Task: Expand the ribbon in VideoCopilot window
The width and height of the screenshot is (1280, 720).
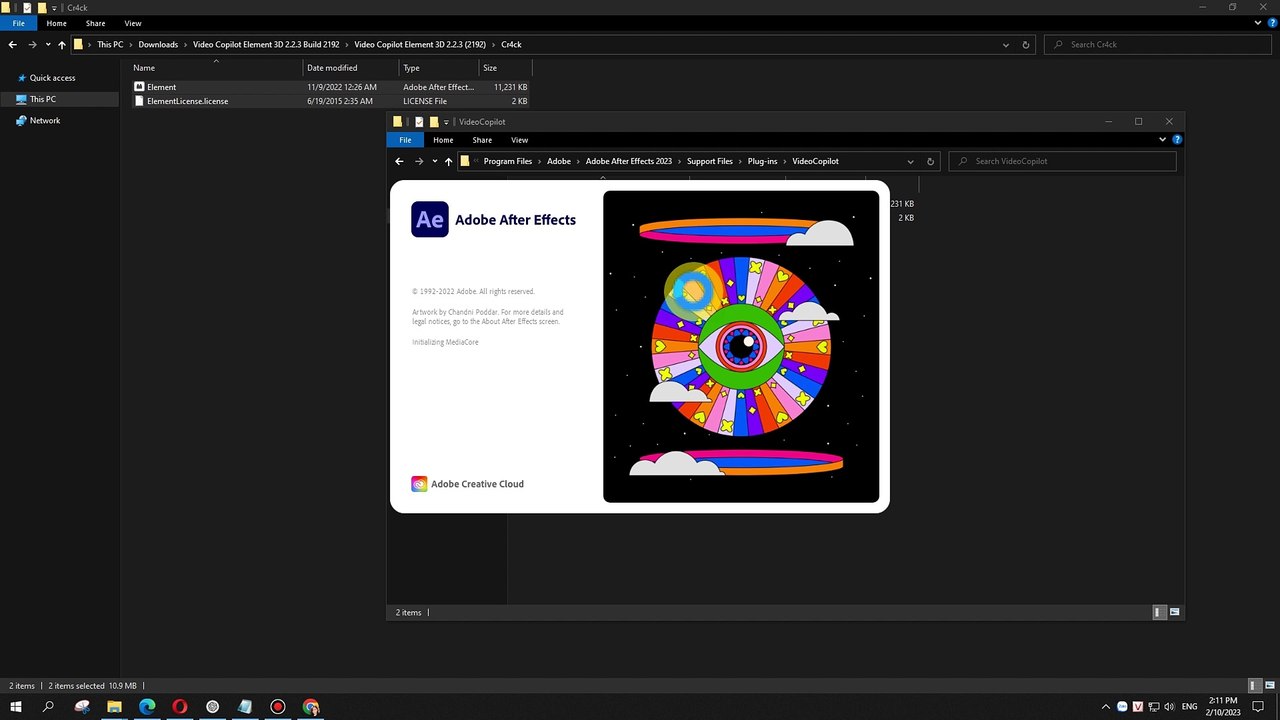Action: click(x=1164, y=140)
